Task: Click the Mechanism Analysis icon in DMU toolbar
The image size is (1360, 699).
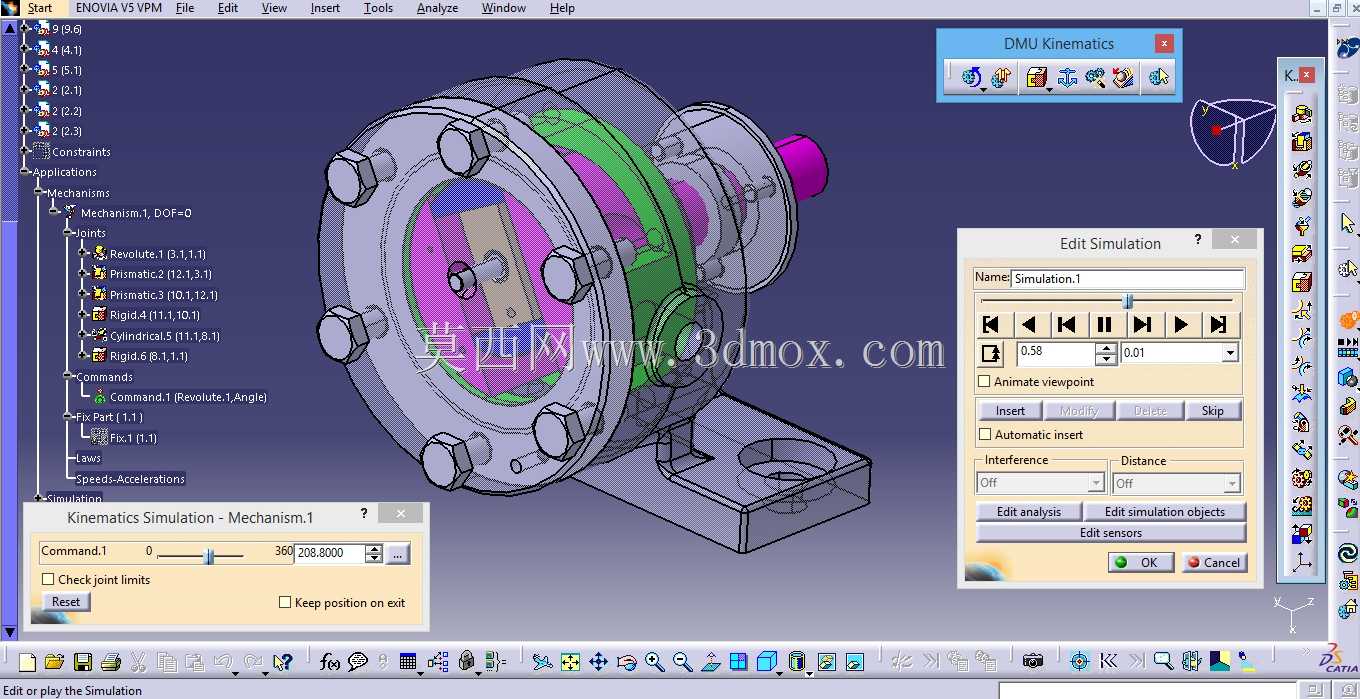Action: [x=1159, y=77]
